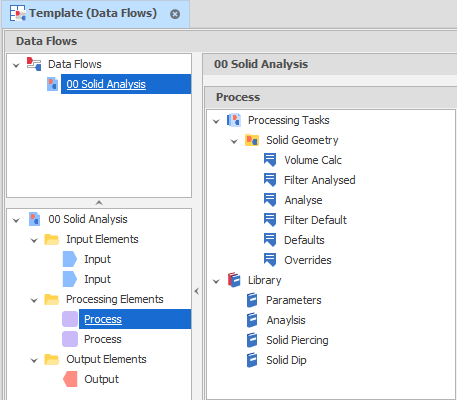The height and width of the screenshot is (401, 457).
Task: Click the Solid Piercing book icon
Action: [252, 340]
